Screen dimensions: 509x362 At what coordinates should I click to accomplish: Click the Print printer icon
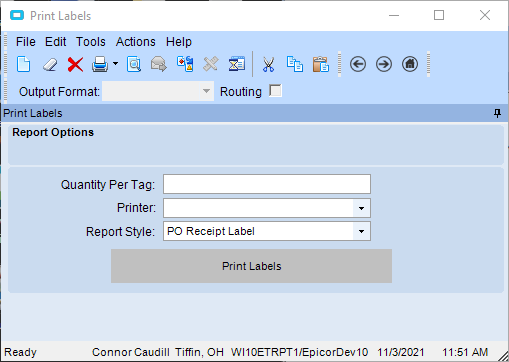(100, 64)
